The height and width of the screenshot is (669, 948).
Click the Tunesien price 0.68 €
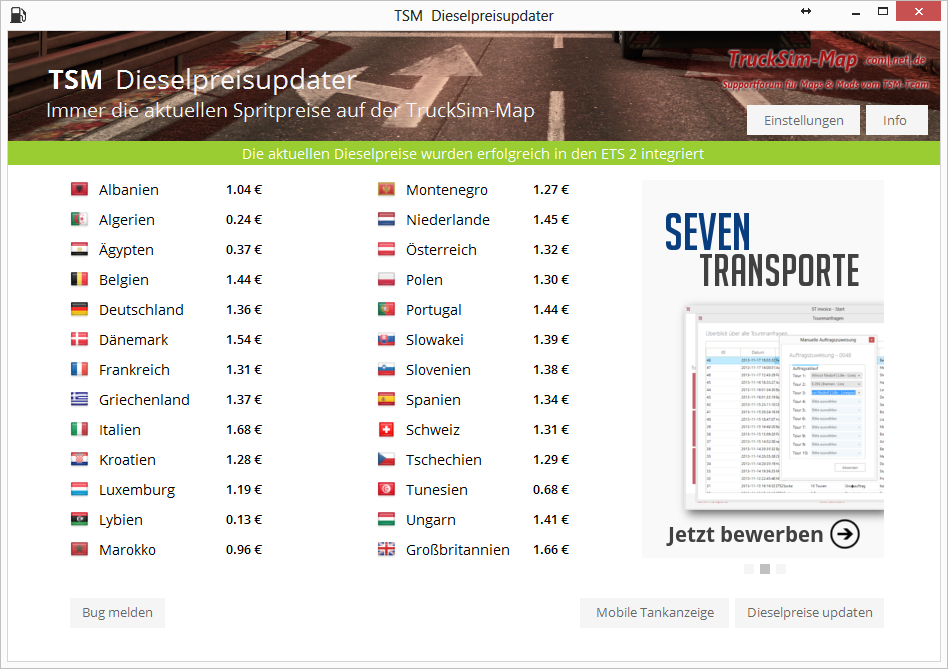[x=551, y=490]
